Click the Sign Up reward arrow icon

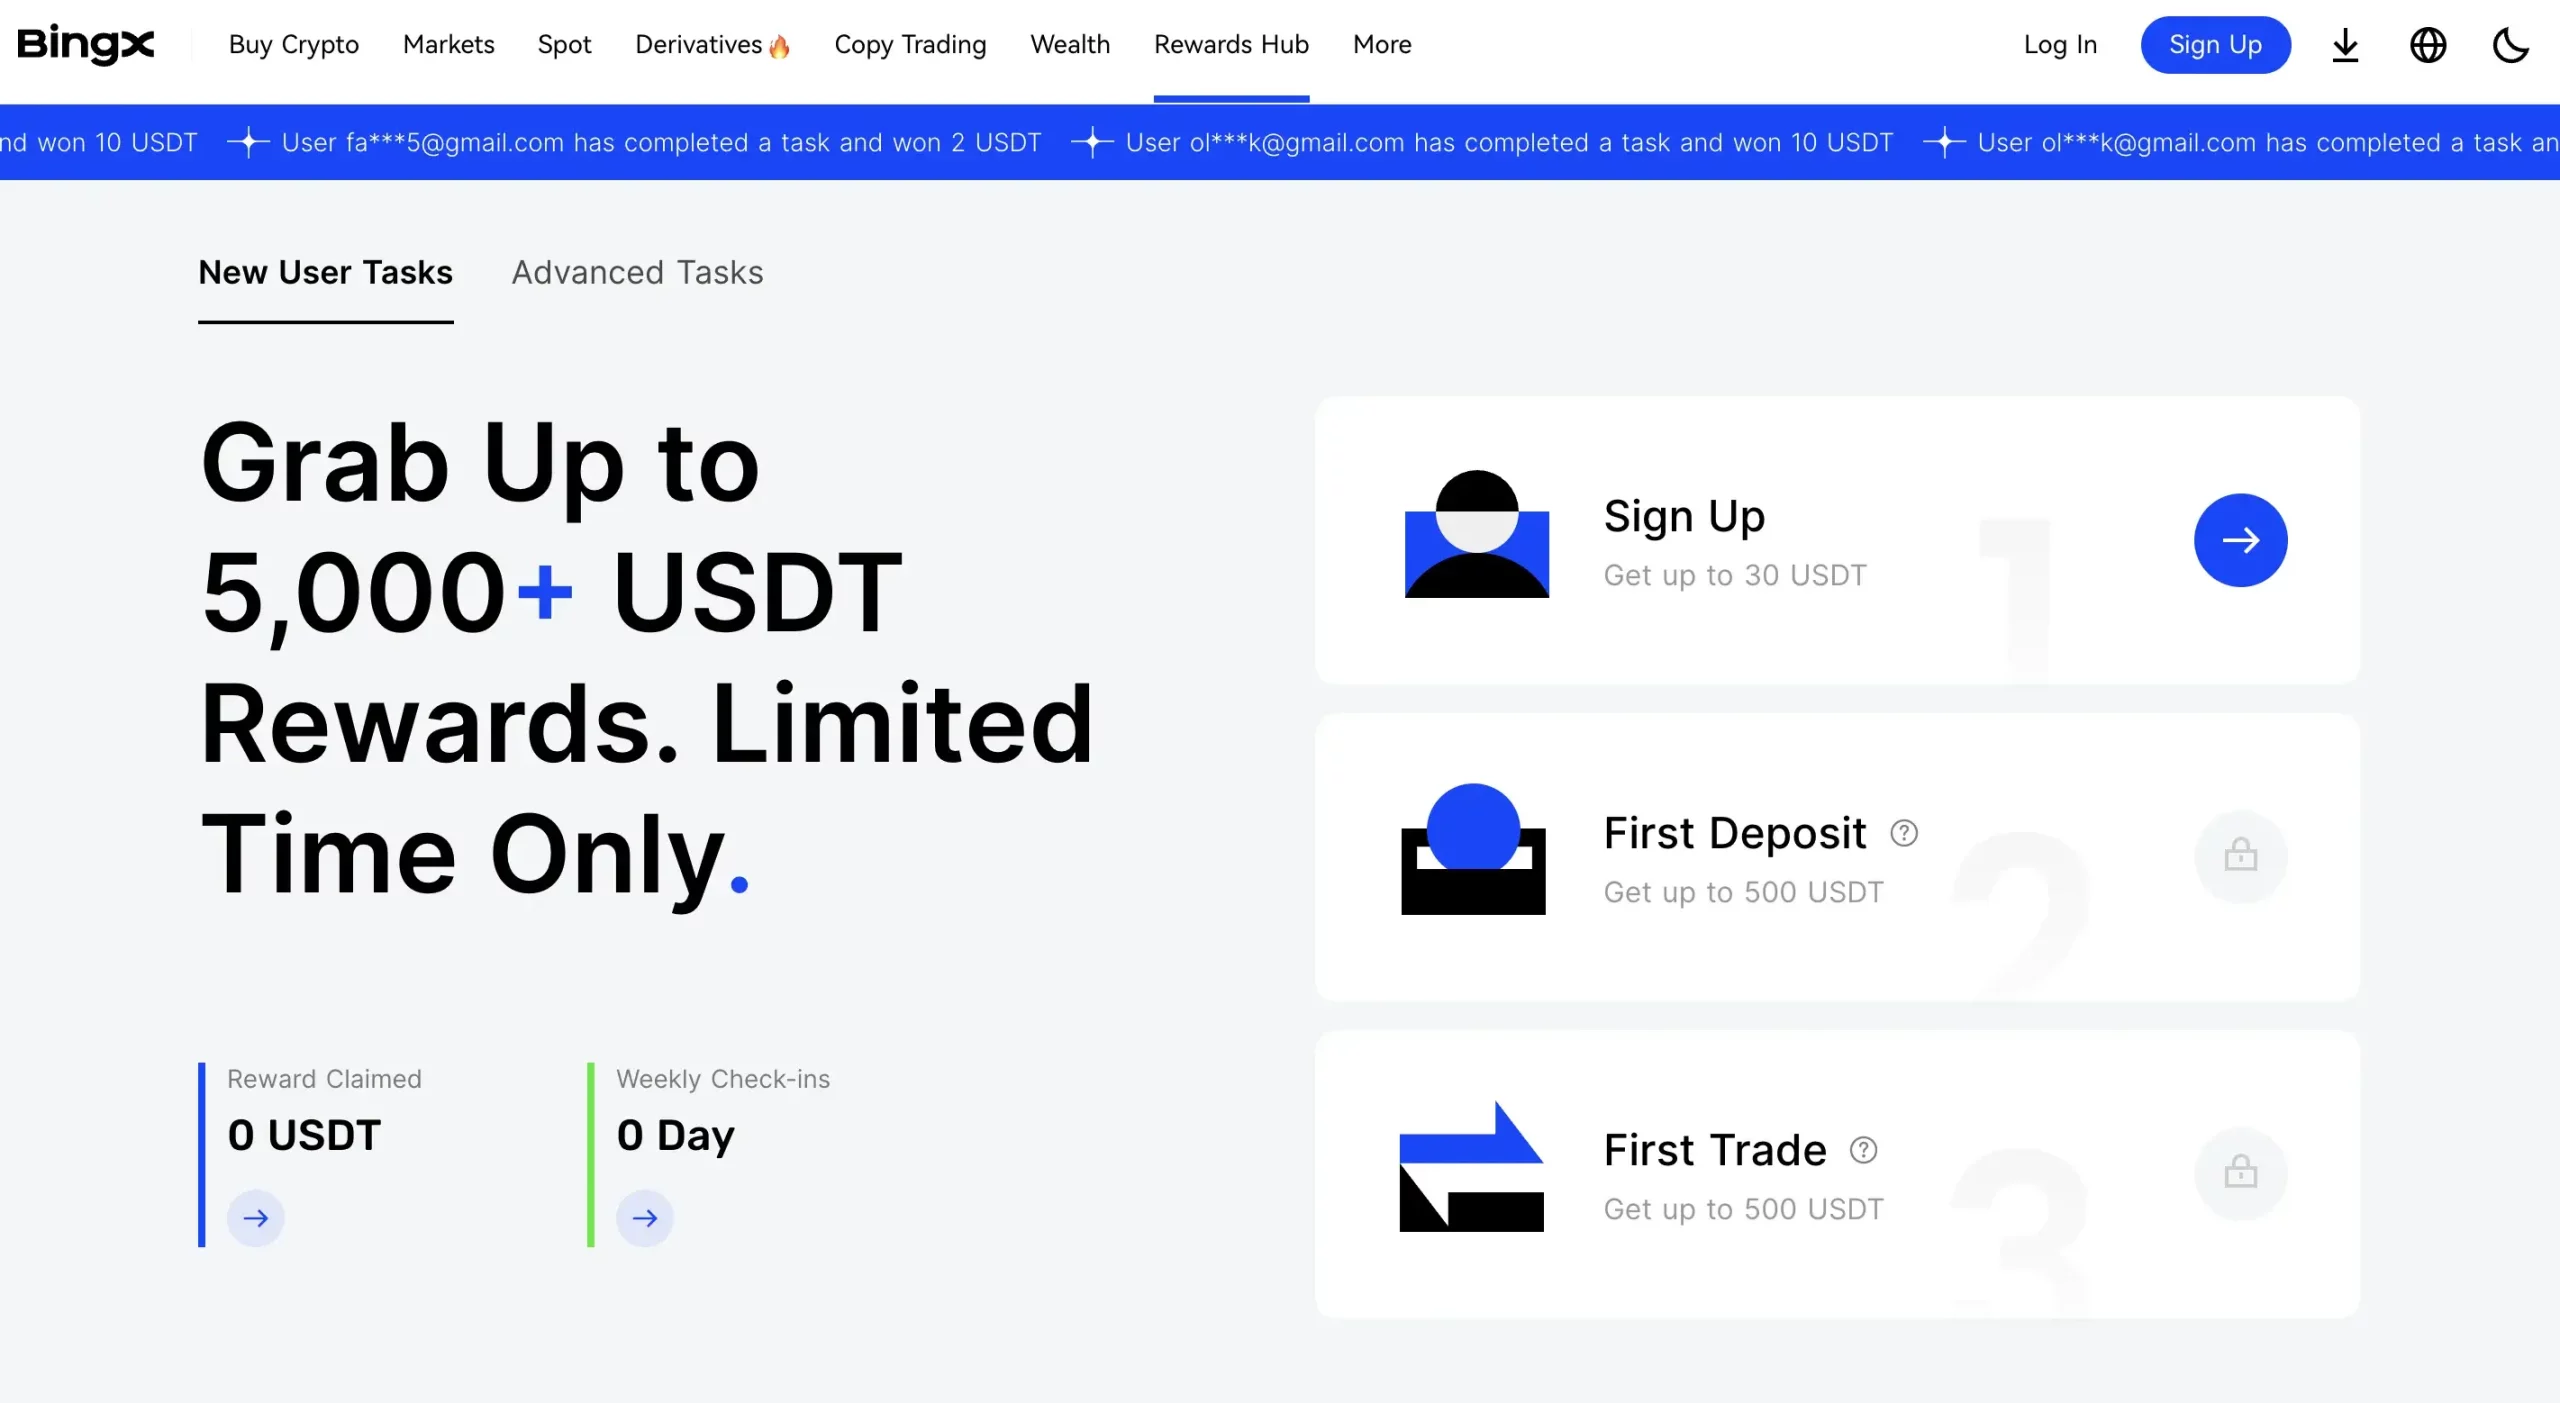[x=2242, y=539]
